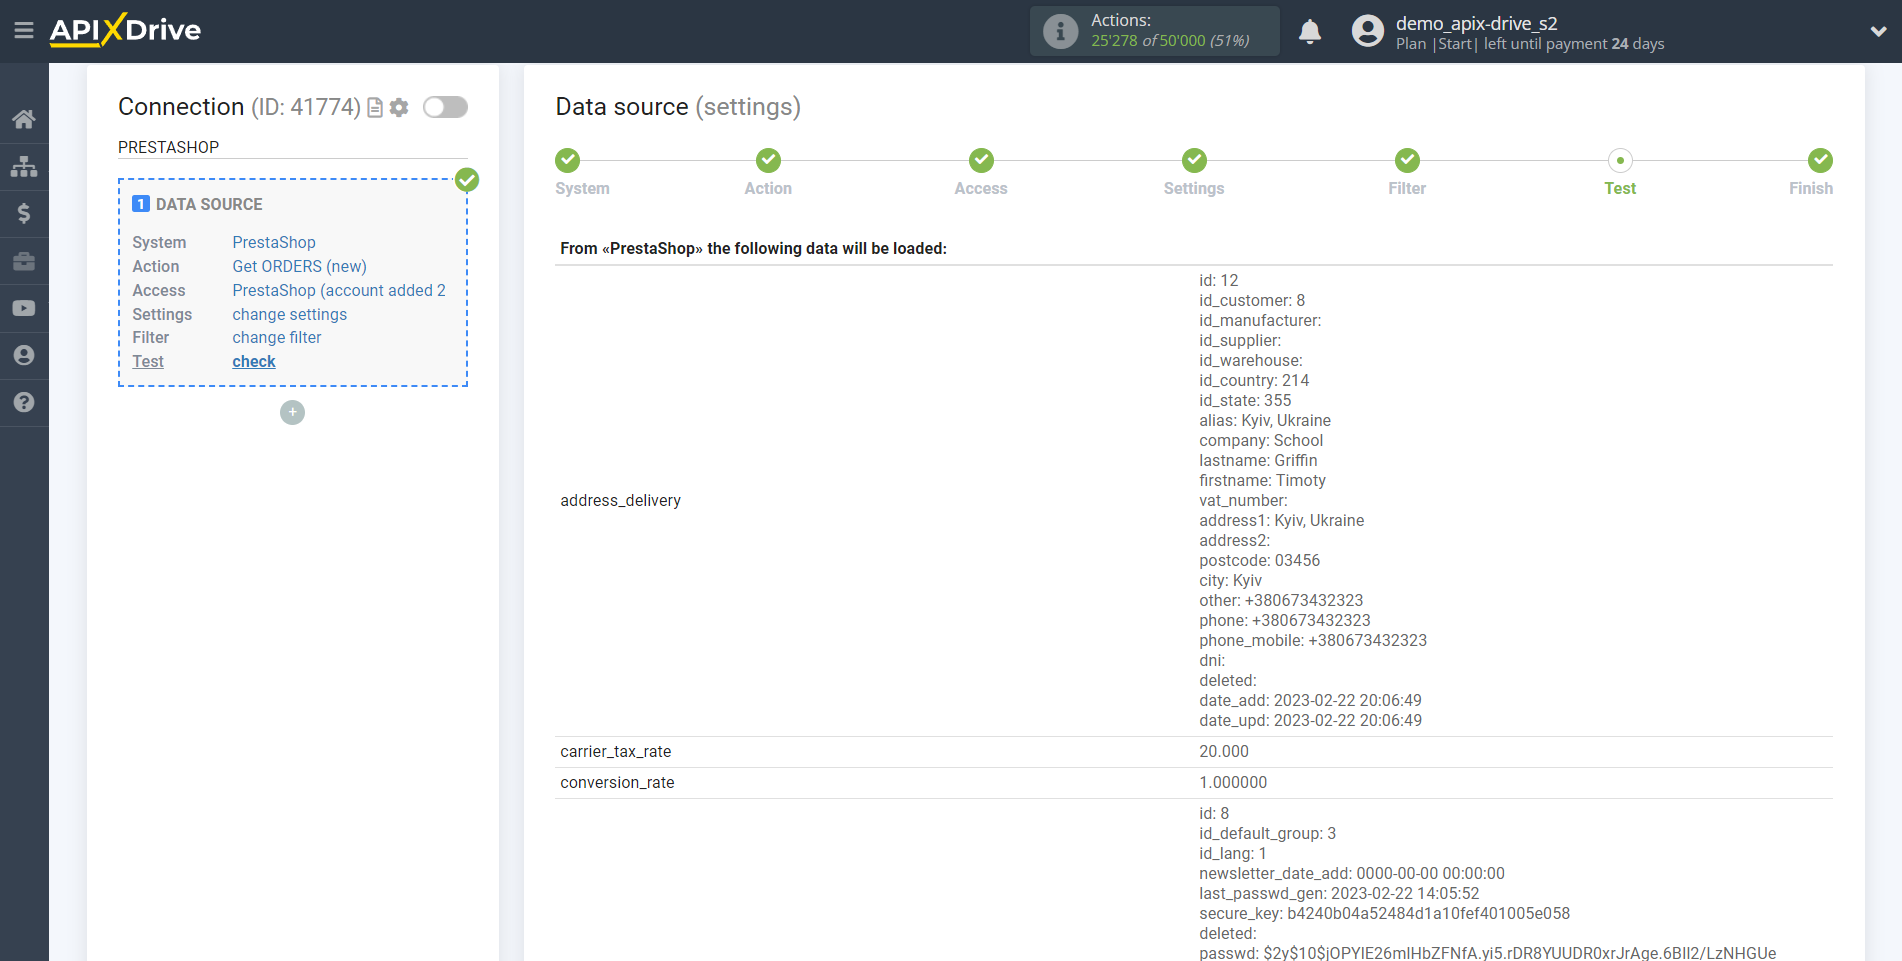Click the PRESTASHOP connection name
The height and width of the screenshot is (961, 1902).
coord(168,147)
